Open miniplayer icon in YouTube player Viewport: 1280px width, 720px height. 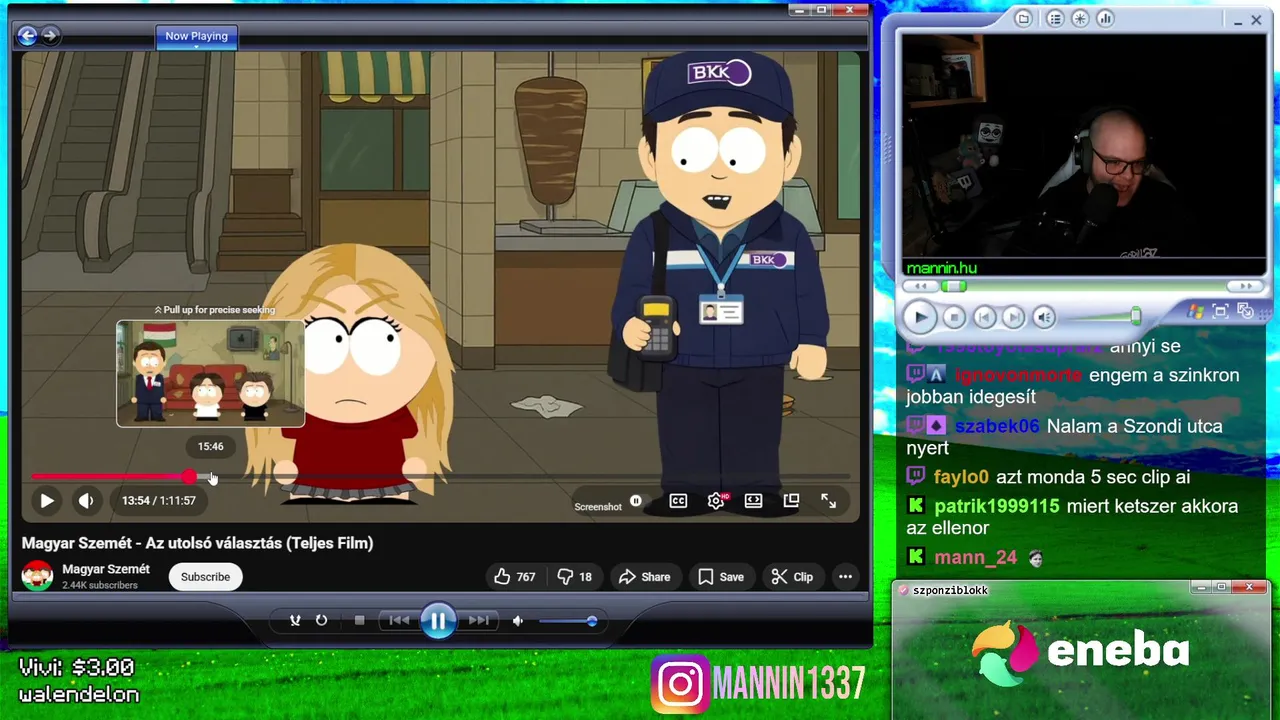click(x=791, y=501)
